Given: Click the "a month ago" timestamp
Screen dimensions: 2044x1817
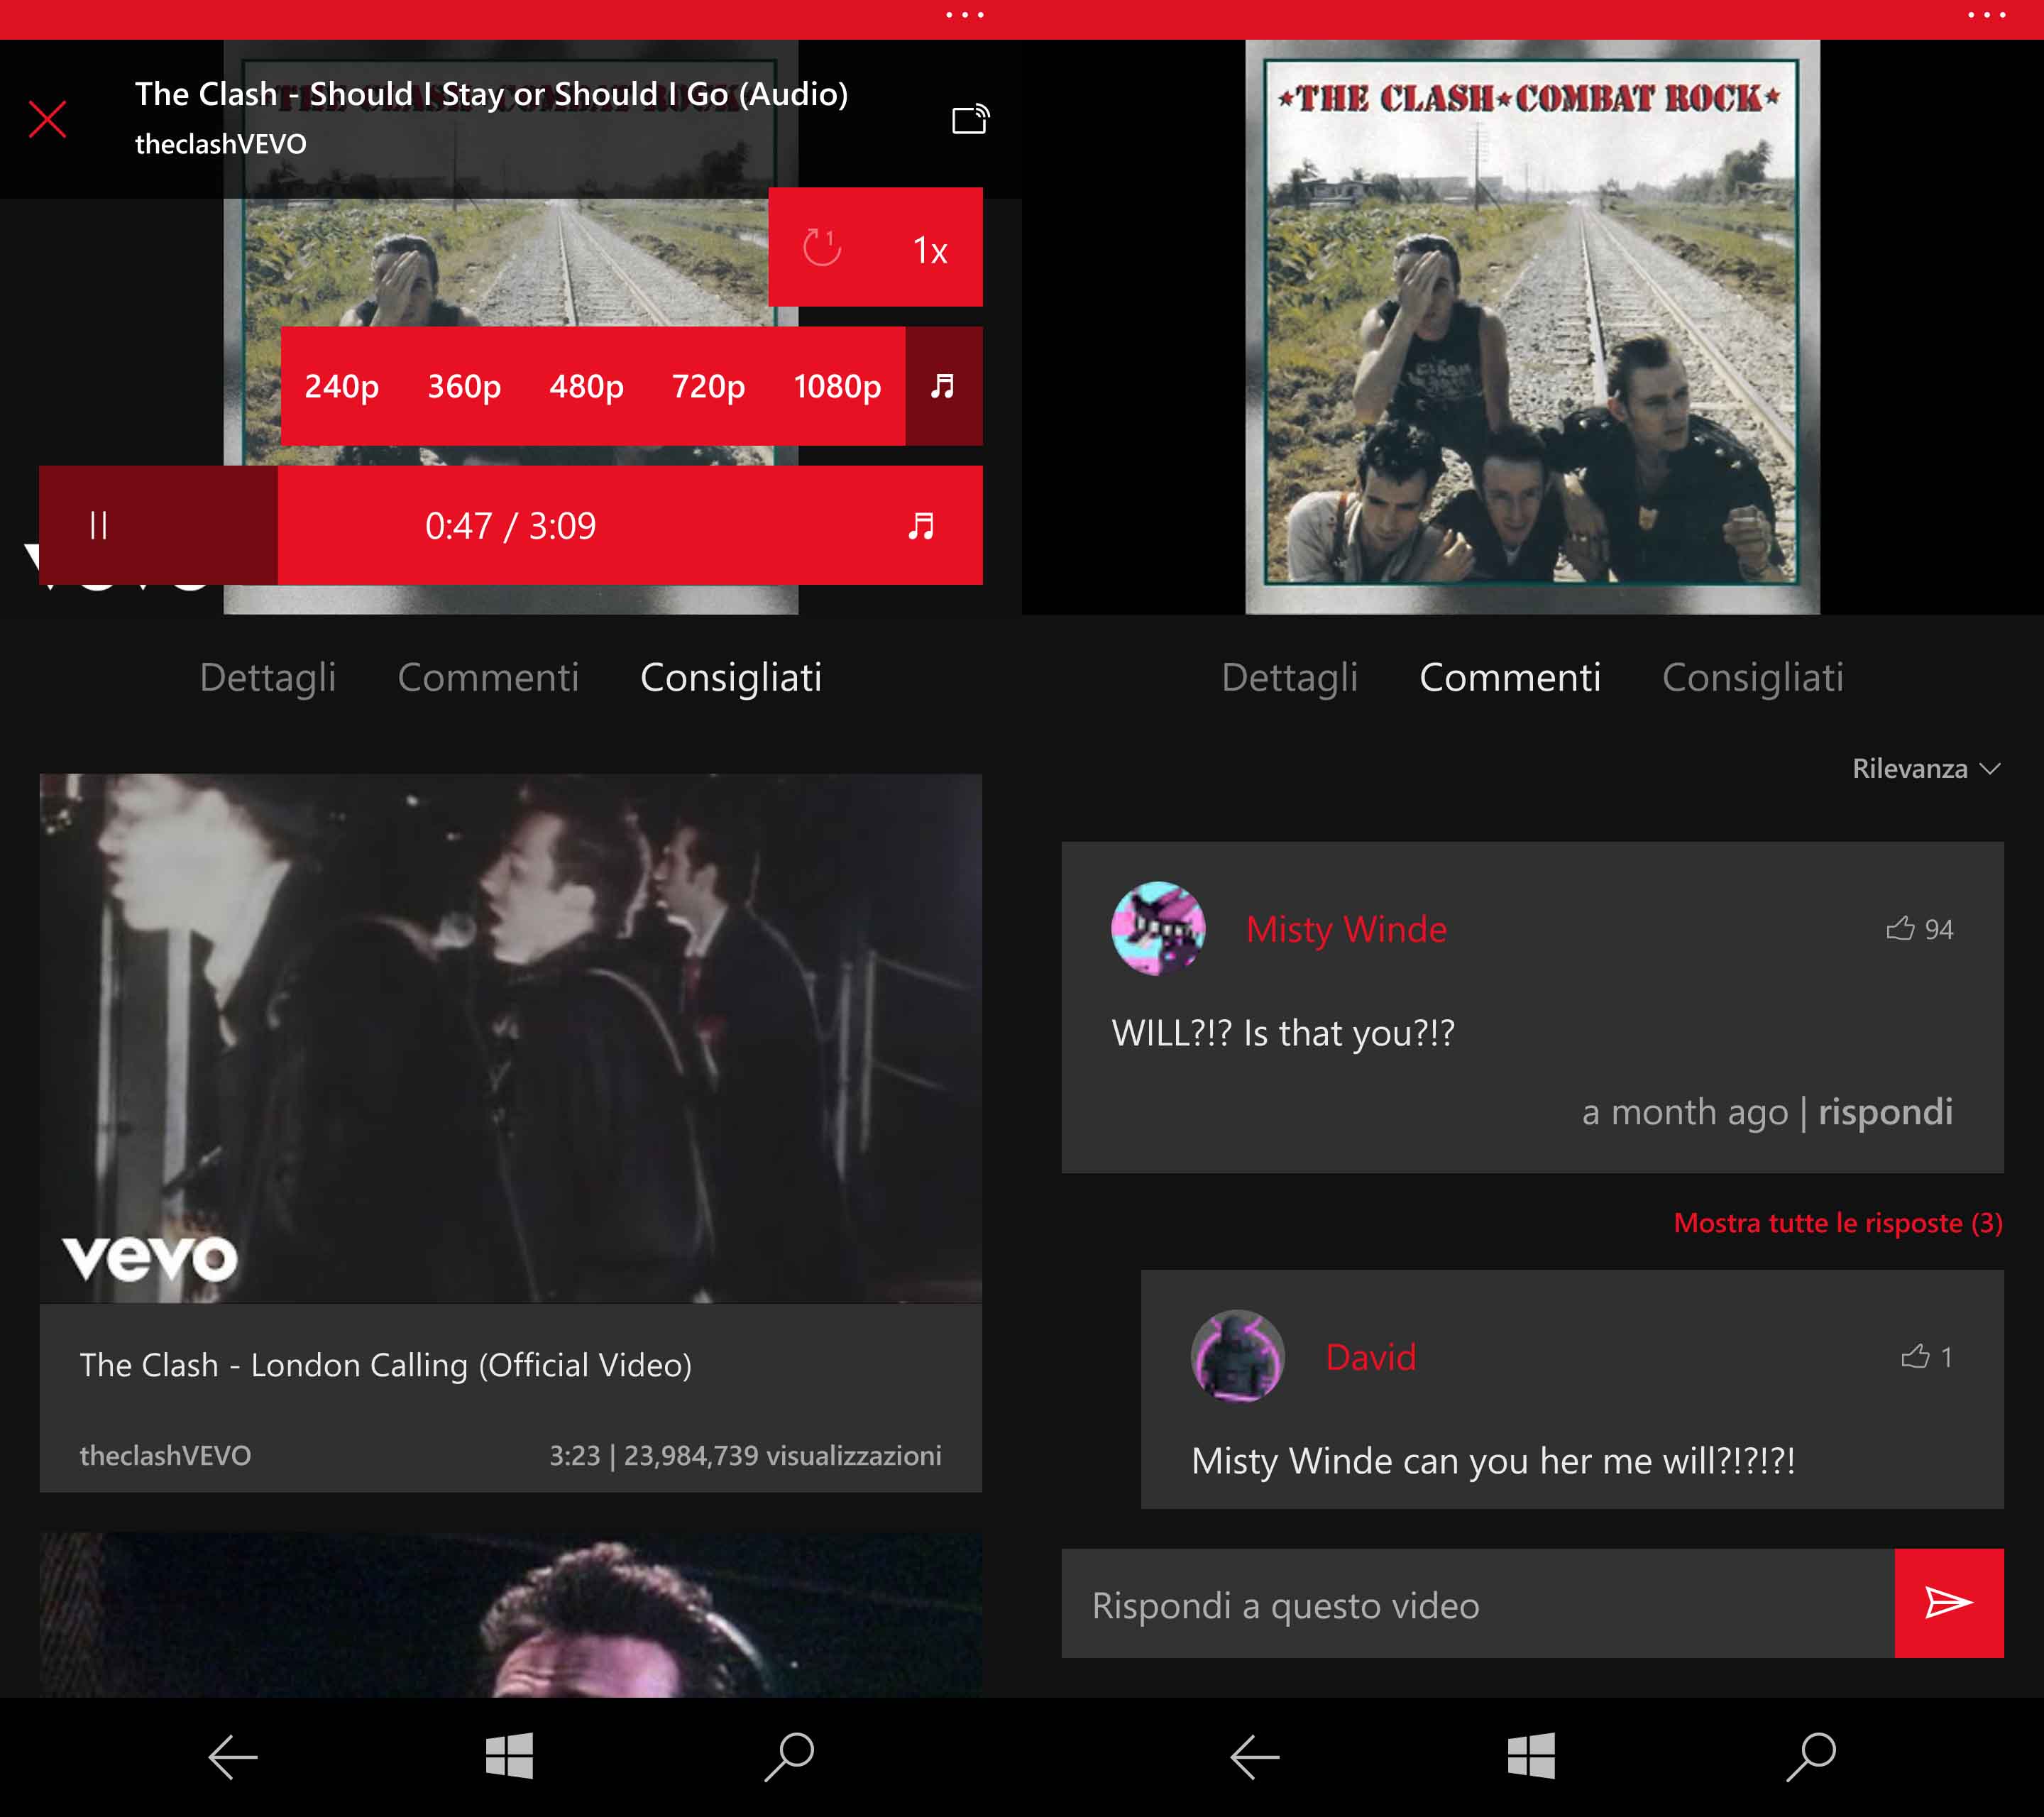Looking at the screenshot, I should pyautogui.click(x=1684, y=1112).
